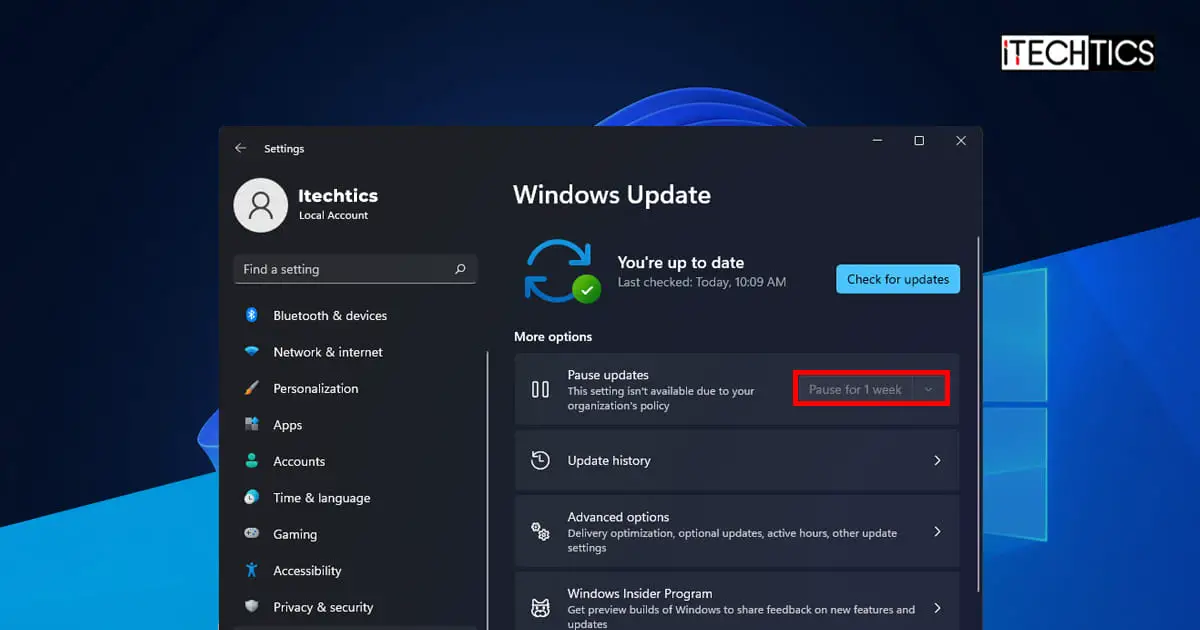This screenshot has height=630, width=1200.
Task: Click the search magnifier icon
Action: pos(460,269)
